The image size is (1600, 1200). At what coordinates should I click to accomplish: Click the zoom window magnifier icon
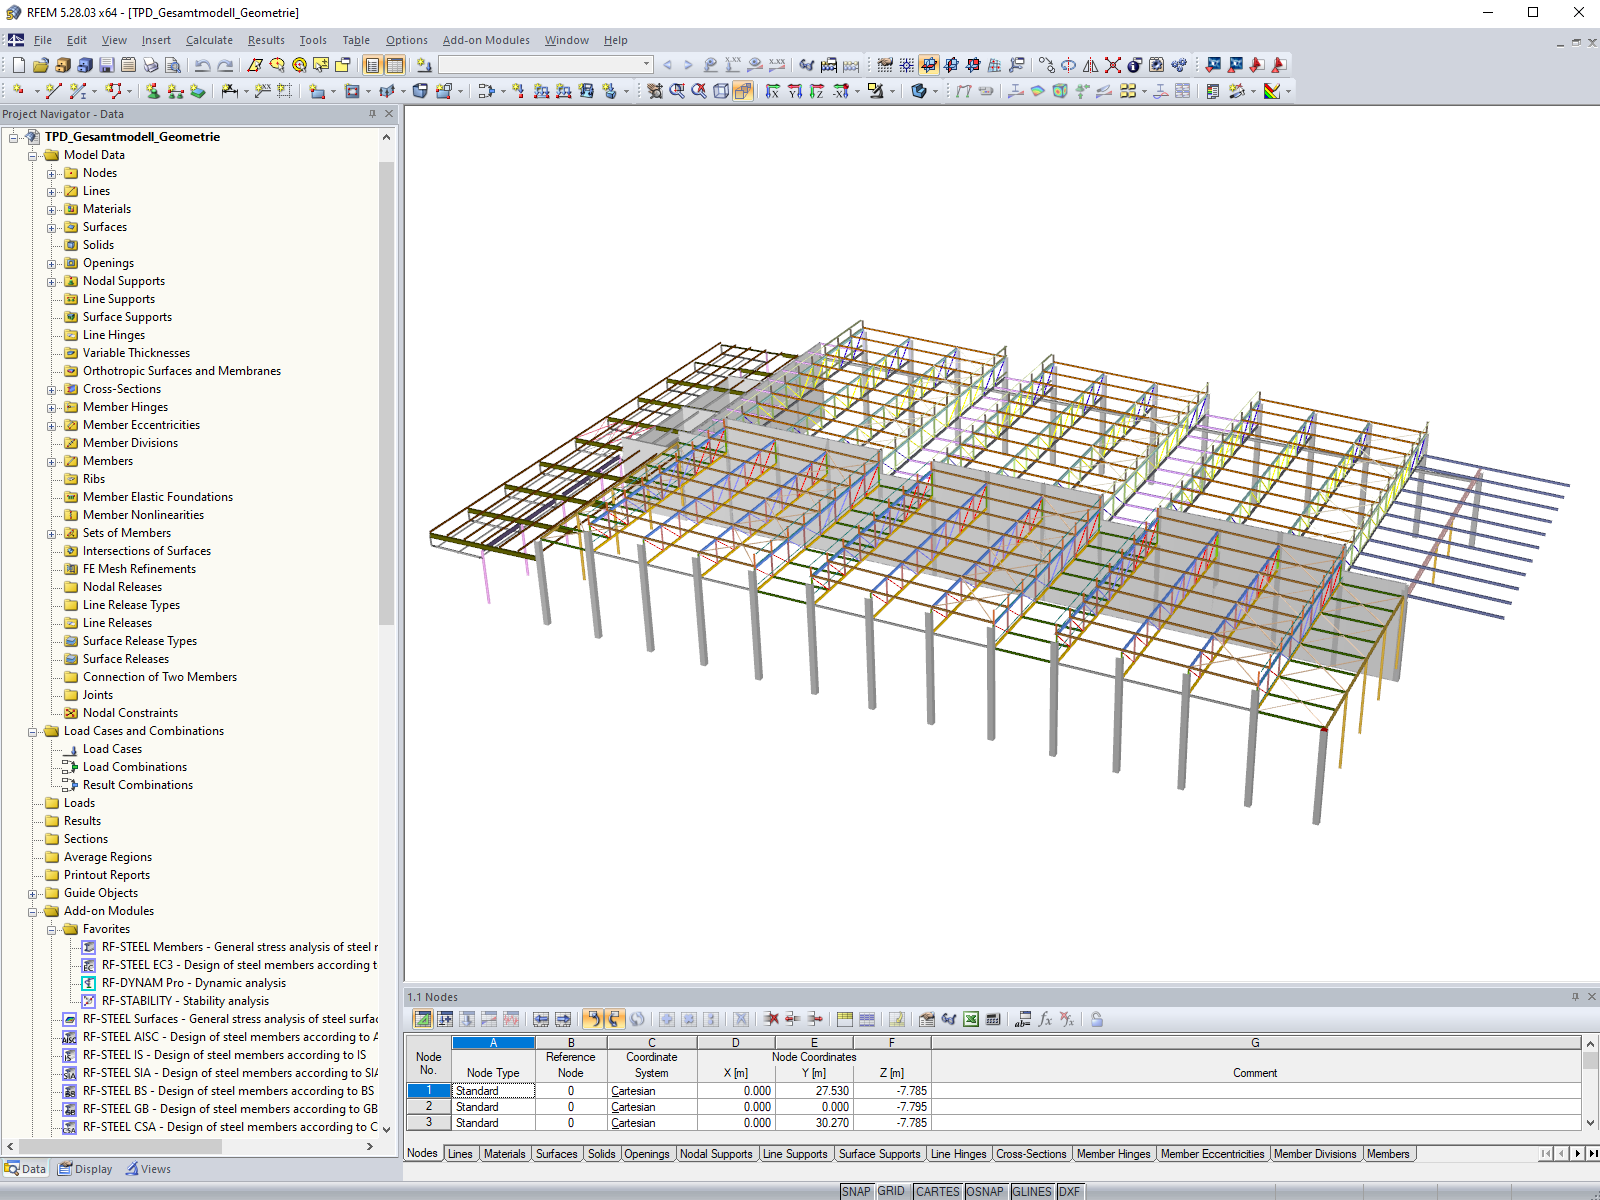coord(677,91)
